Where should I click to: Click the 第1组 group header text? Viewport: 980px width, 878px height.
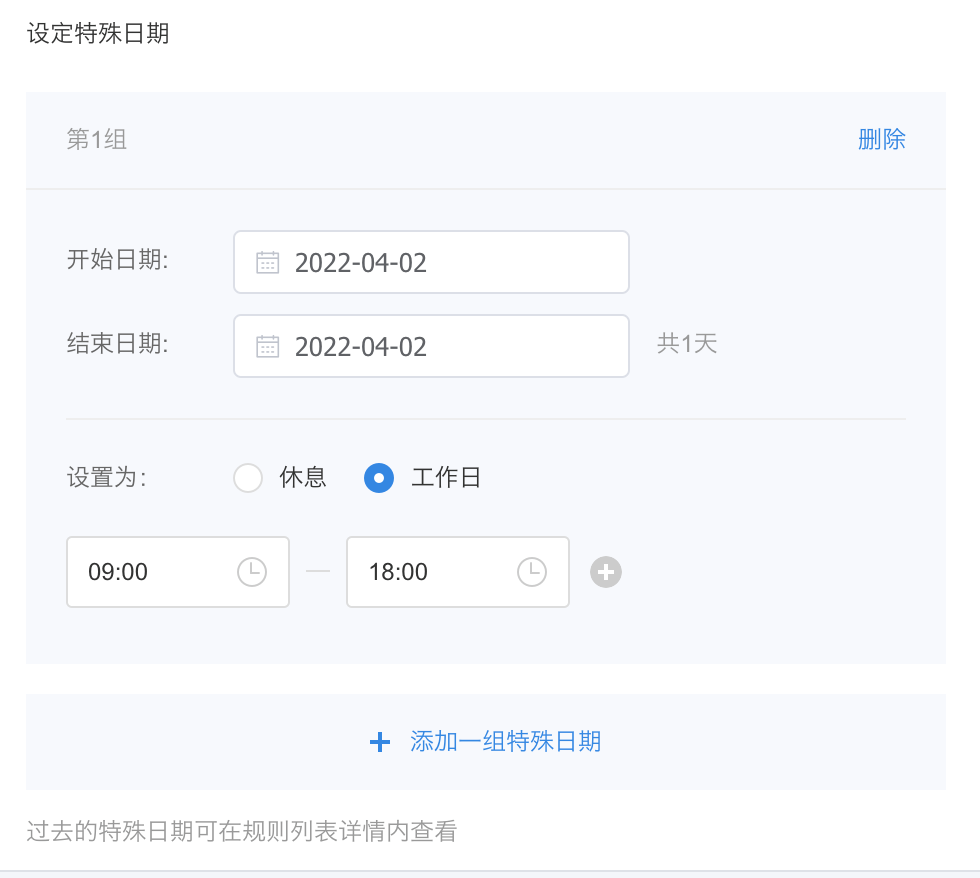tap(97, 139)
